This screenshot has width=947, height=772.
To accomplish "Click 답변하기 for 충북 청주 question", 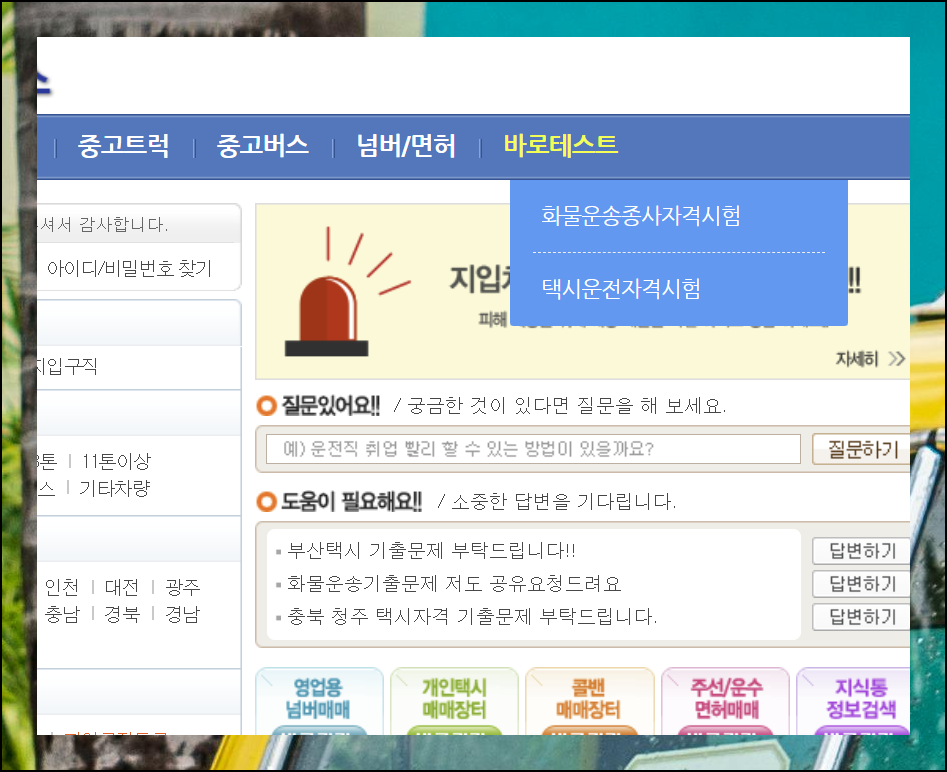I will [862, 616].
